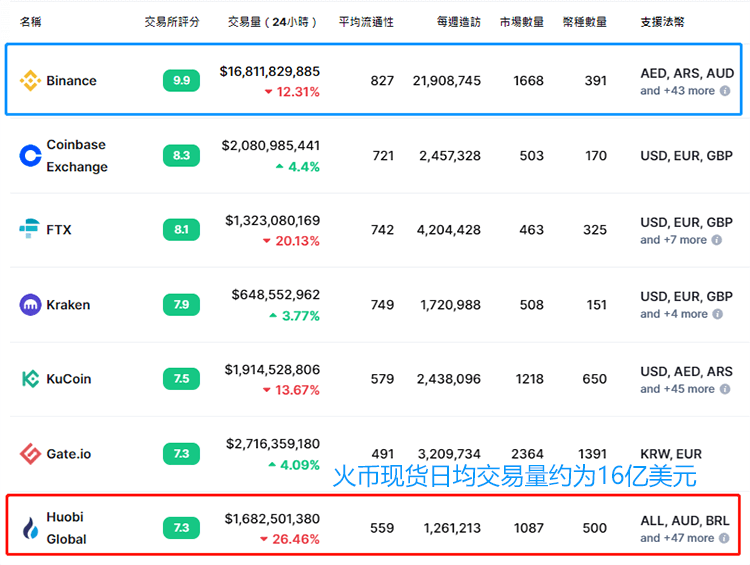Click KuCoin coin count 650

[595, 379]
